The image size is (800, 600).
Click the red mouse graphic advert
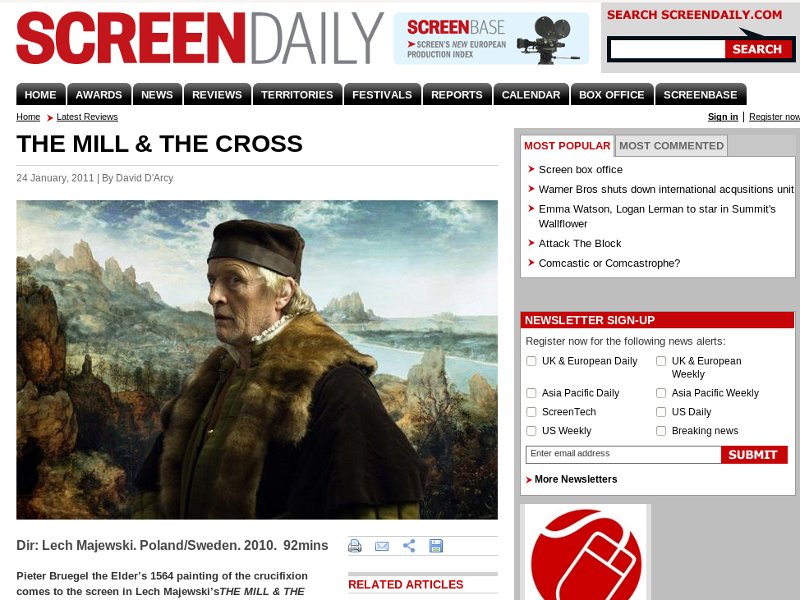(x=586, y=552)
